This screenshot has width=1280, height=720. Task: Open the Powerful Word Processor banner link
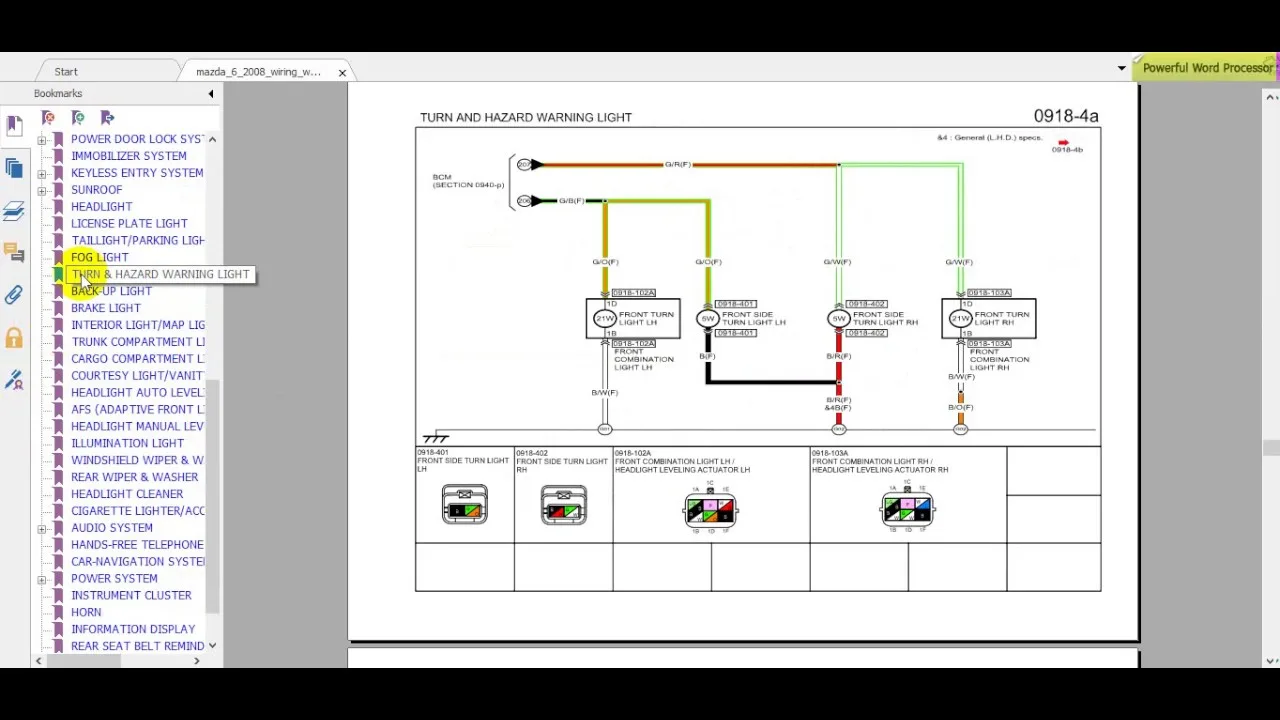[x=1208, y=68]
